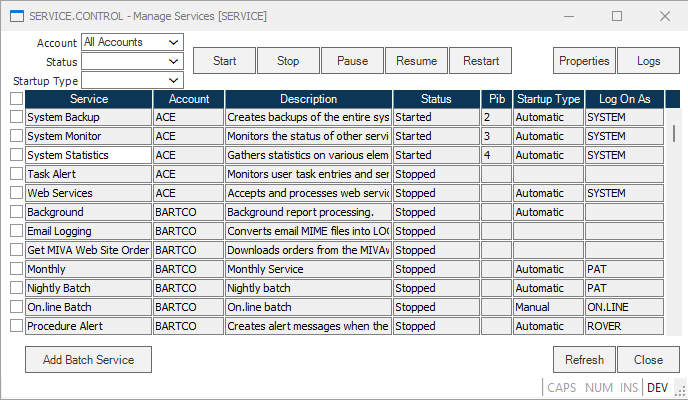Stop the selected service
The image size is (688, 400).
point(288,61)
